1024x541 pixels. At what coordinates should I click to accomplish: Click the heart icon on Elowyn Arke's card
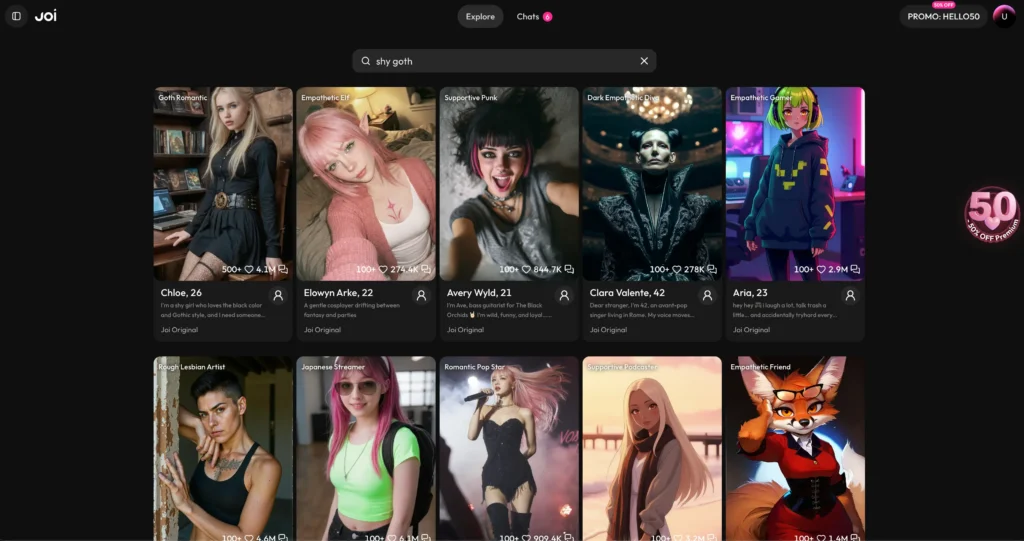click(383, 269)
